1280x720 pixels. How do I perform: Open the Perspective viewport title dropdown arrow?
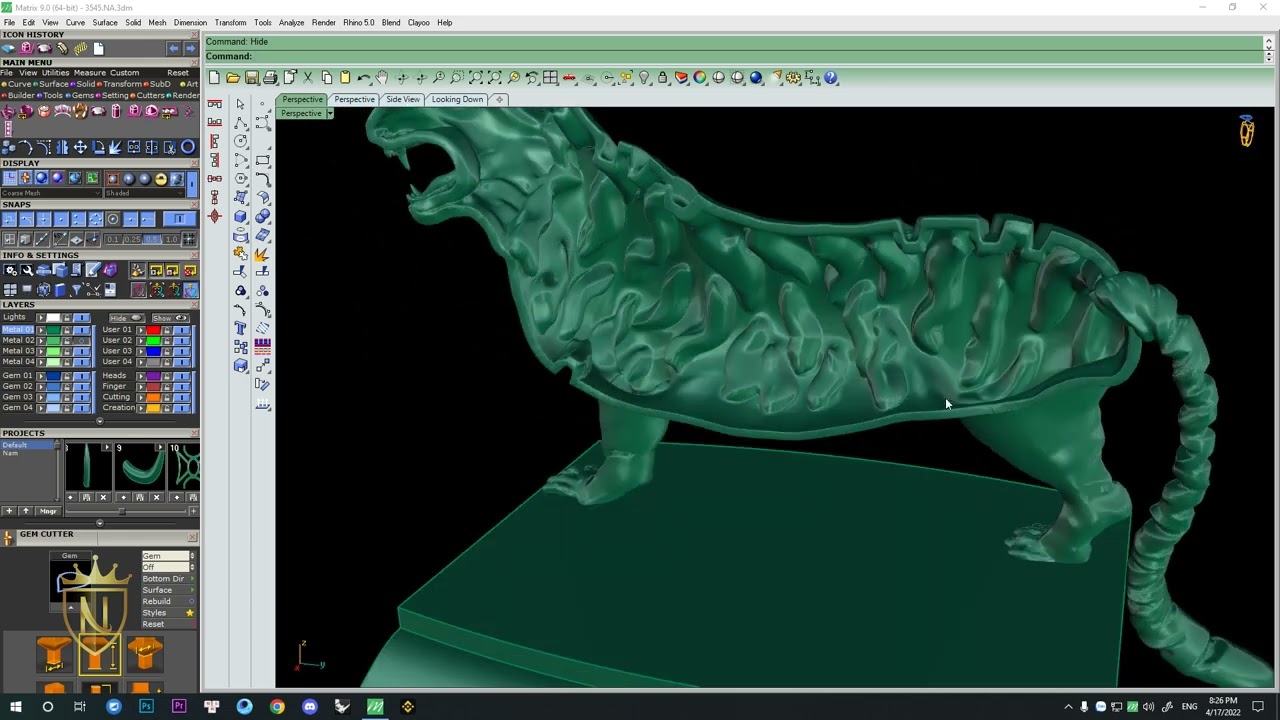(x=329, y=113)
